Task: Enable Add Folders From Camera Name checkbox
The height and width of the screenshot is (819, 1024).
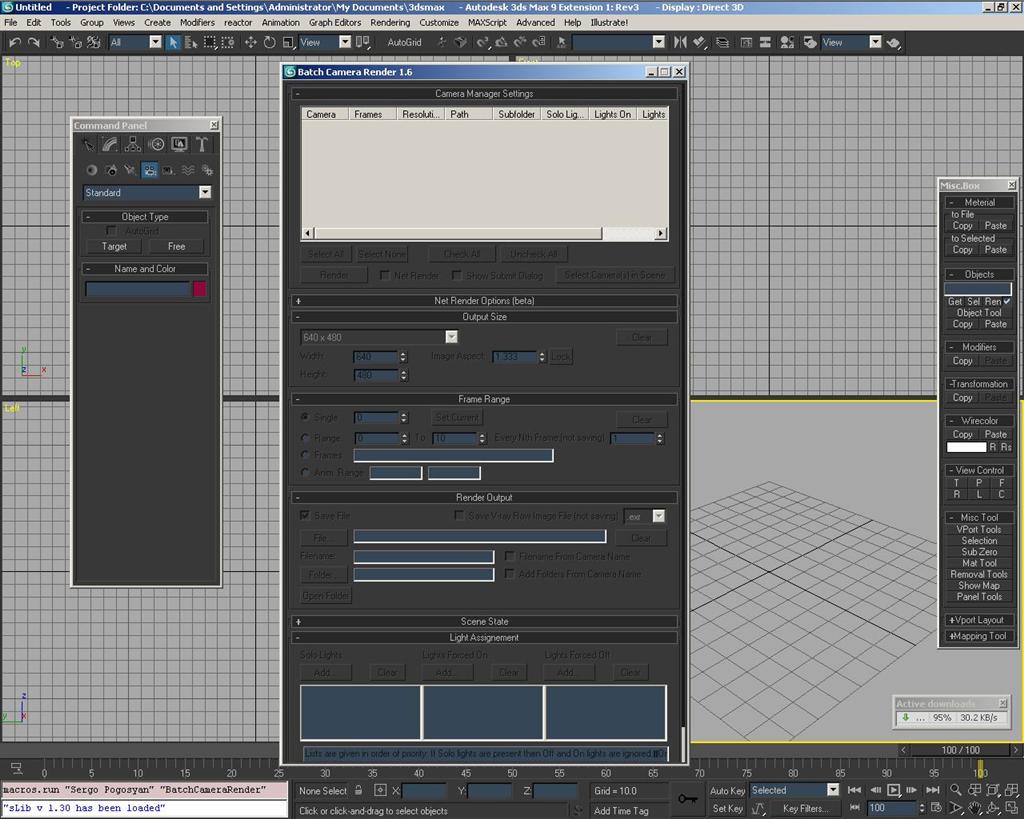Action: [x=509, y=573]
